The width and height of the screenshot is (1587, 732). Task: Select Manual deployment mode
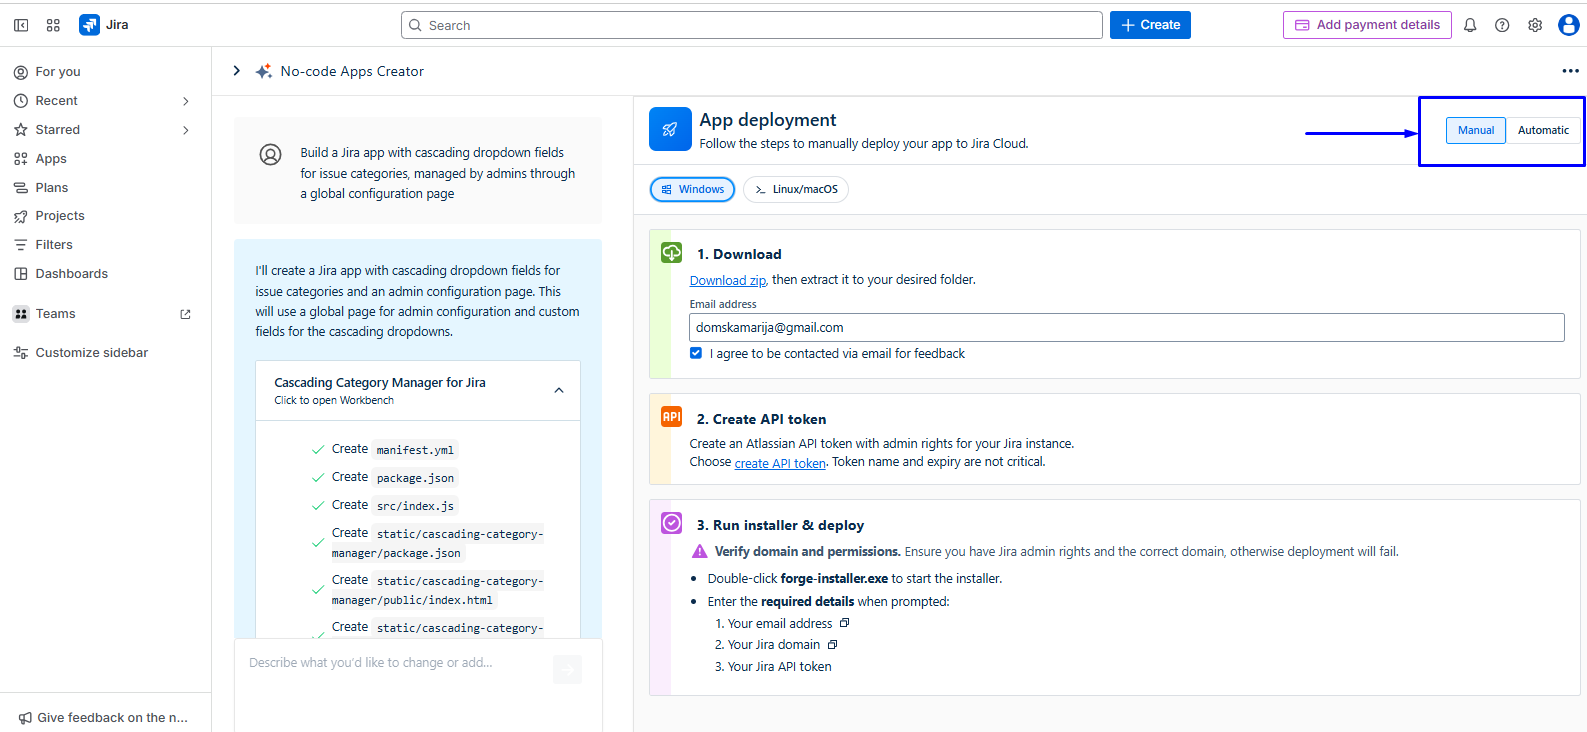point(1475,130)
